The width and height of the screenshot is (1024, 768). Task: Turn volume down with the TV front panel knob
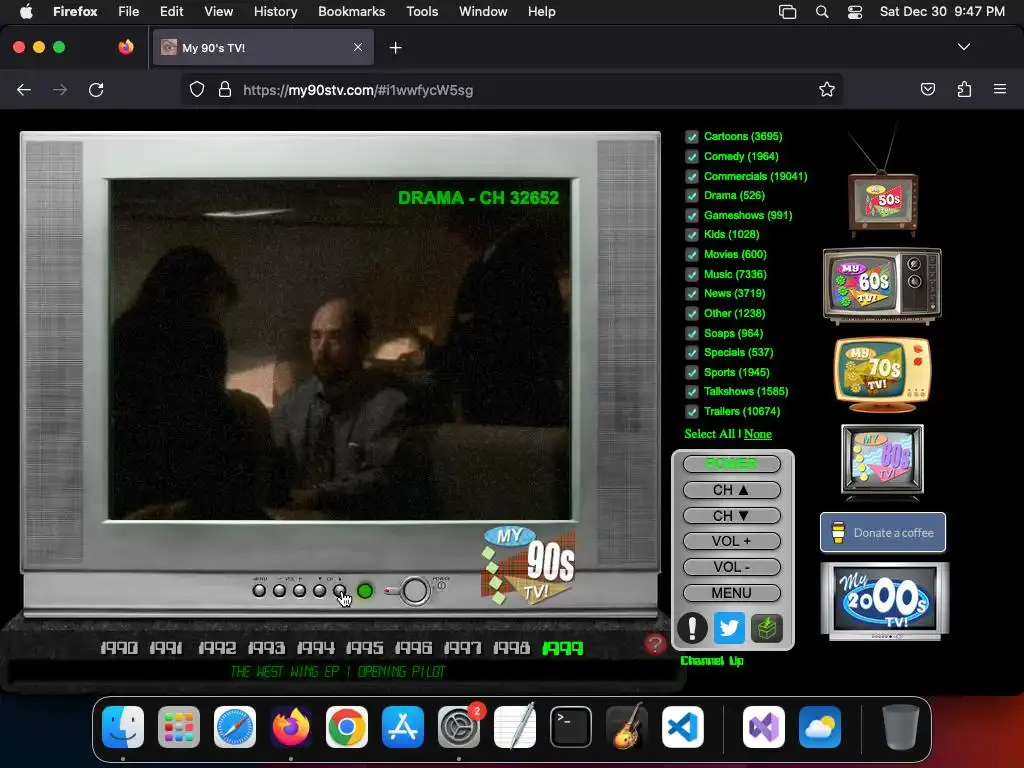[x=280, y=591]
